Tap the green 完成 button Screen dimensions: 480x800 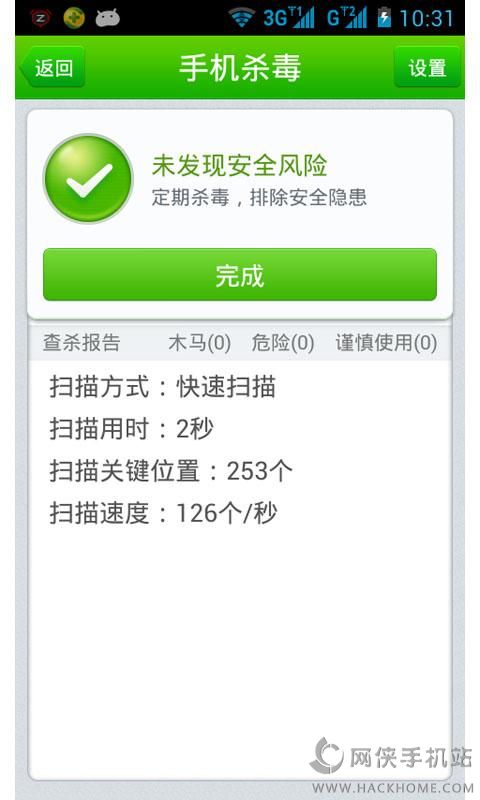click(x=240, y=274)
